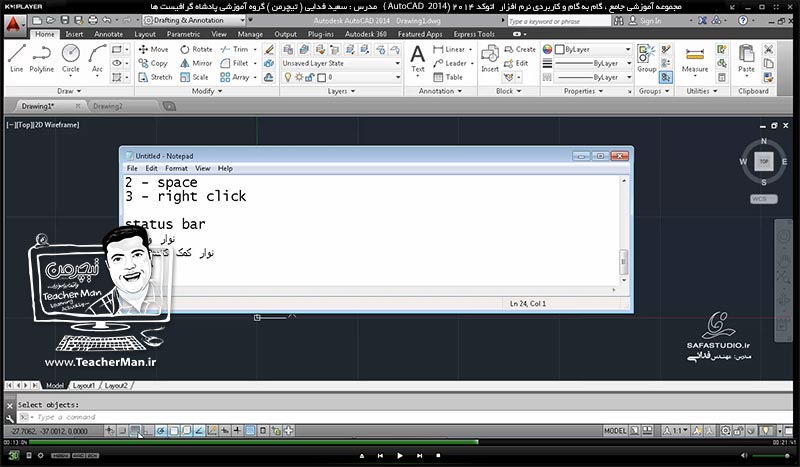Image resolution: width=800 pixels, height=467 pixels.
Task: Click the Plot printer icon in quick access toolbar
Action: tap(92, 20)
